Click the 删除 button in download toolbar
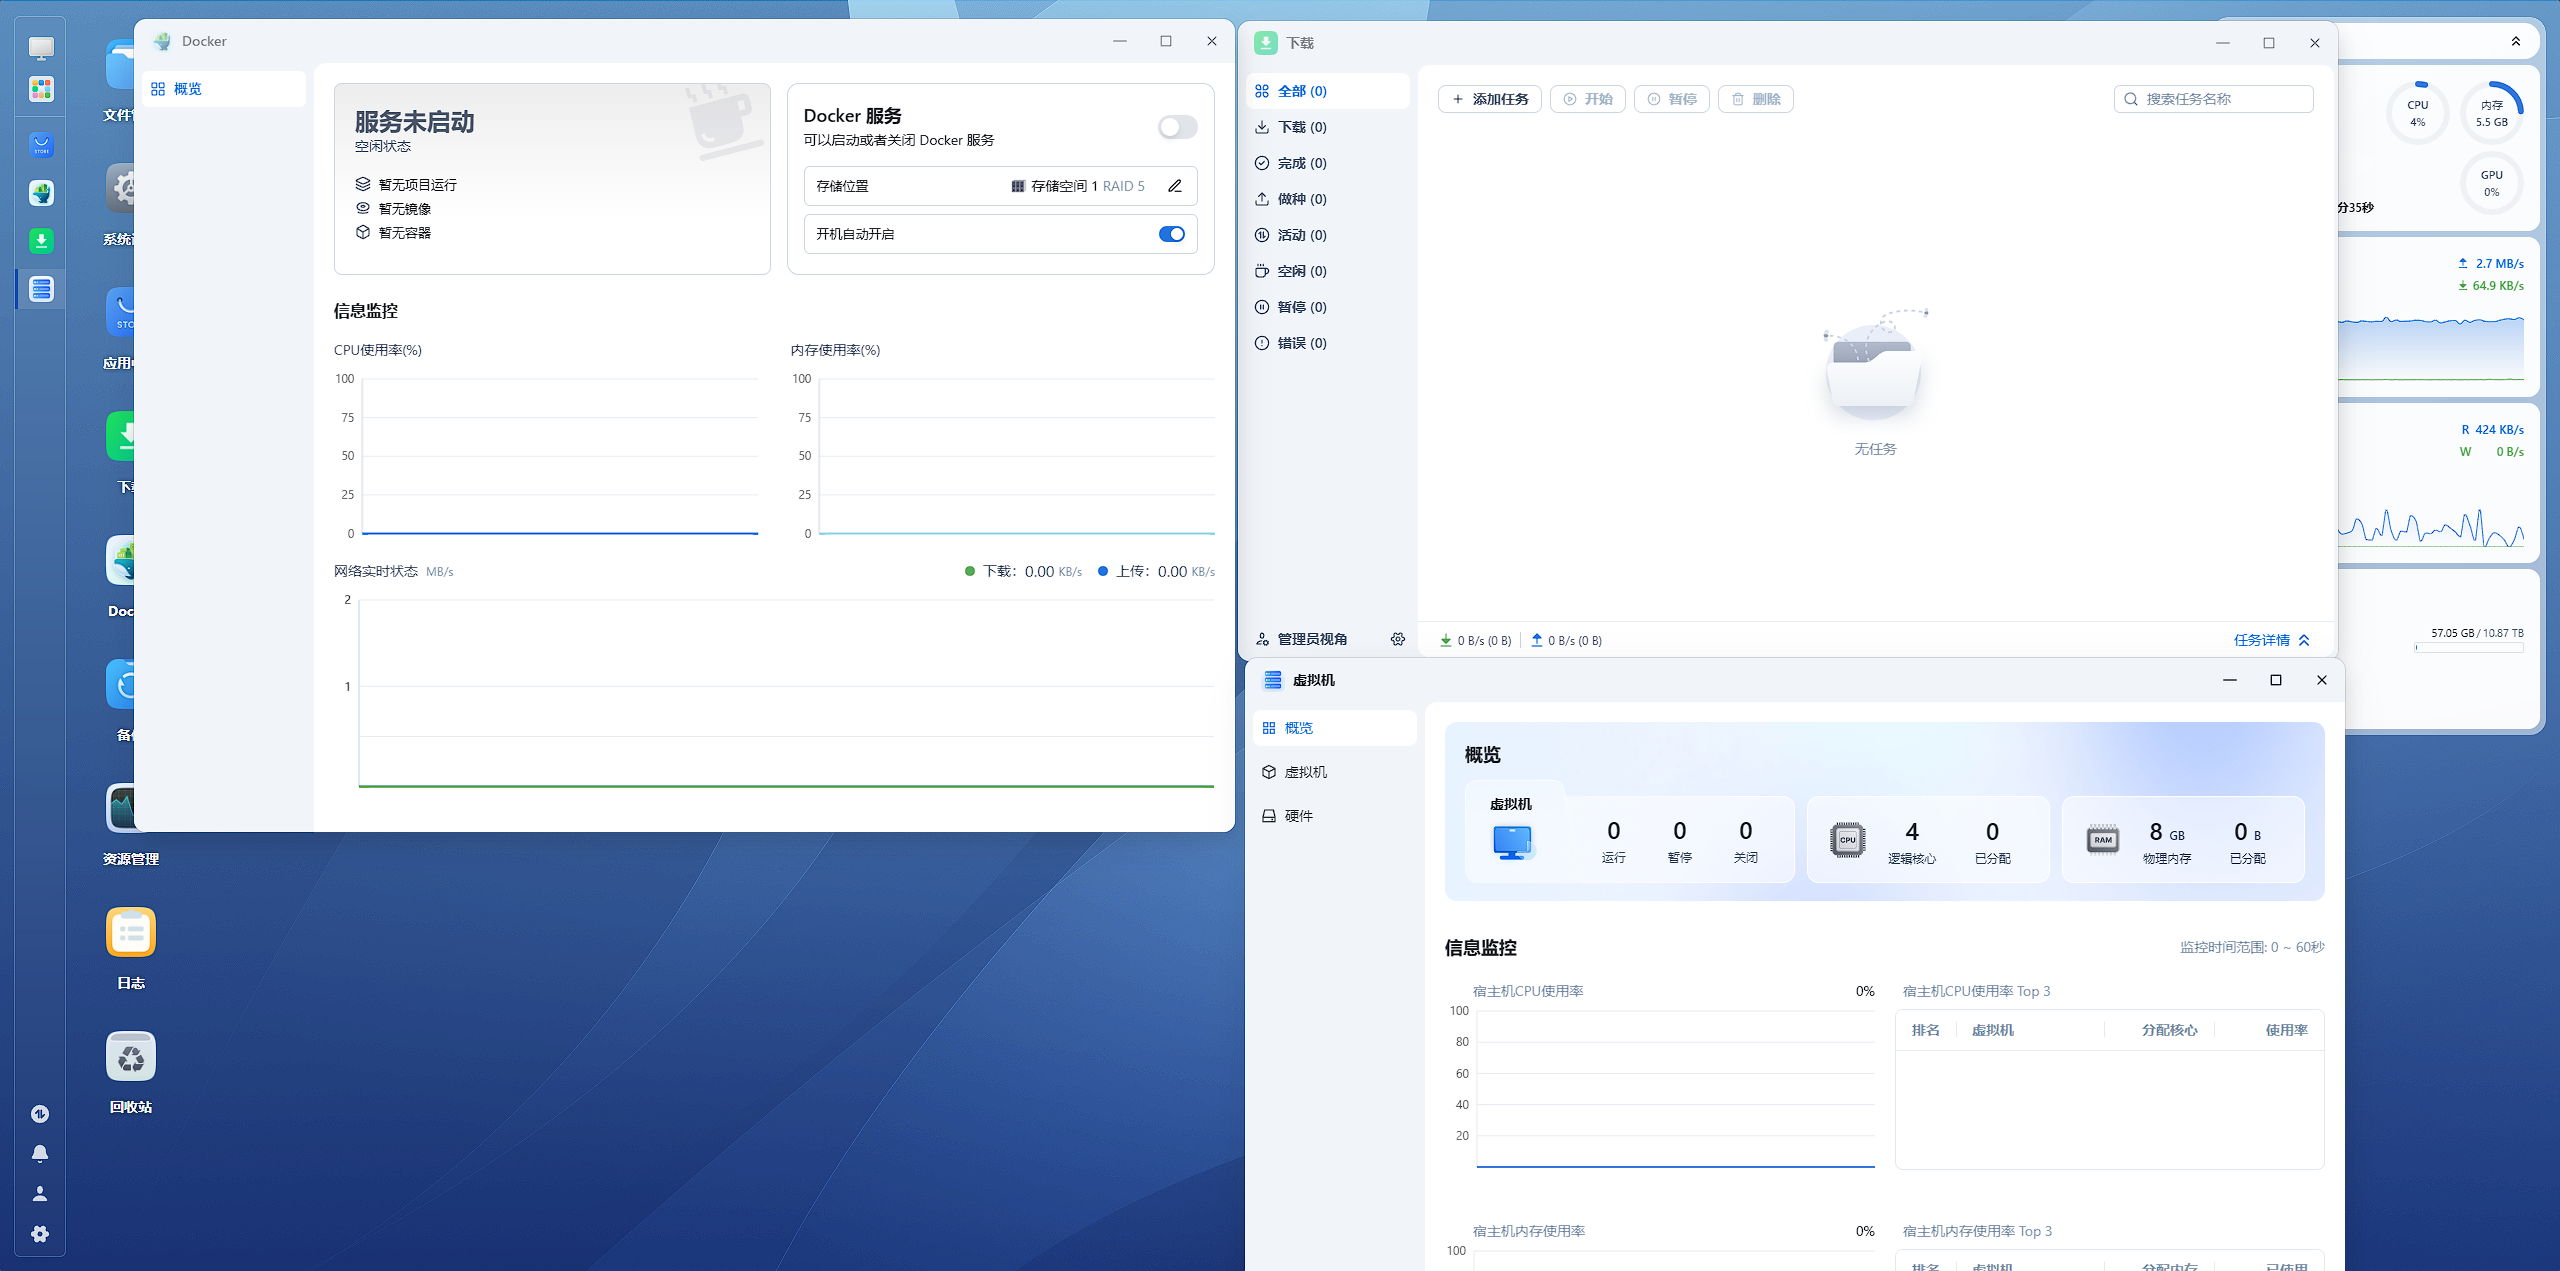 pos(1756,99)
